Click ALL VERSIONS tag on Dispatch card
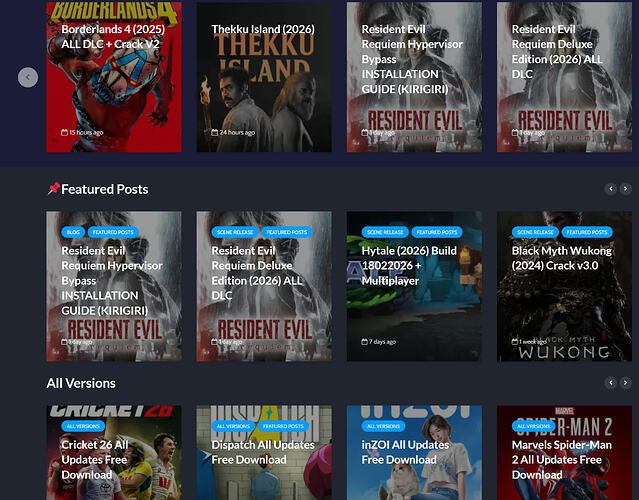This screenshot has width=639, height=500. coord(233,426)
